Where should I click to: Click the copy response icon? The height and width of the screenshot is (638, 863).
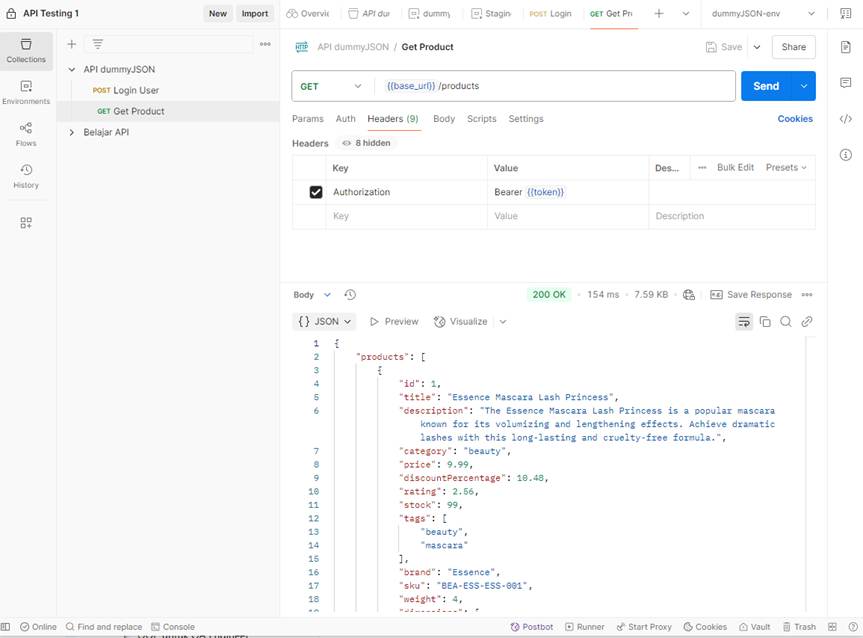pyautogui.click(x=765, y=322)
